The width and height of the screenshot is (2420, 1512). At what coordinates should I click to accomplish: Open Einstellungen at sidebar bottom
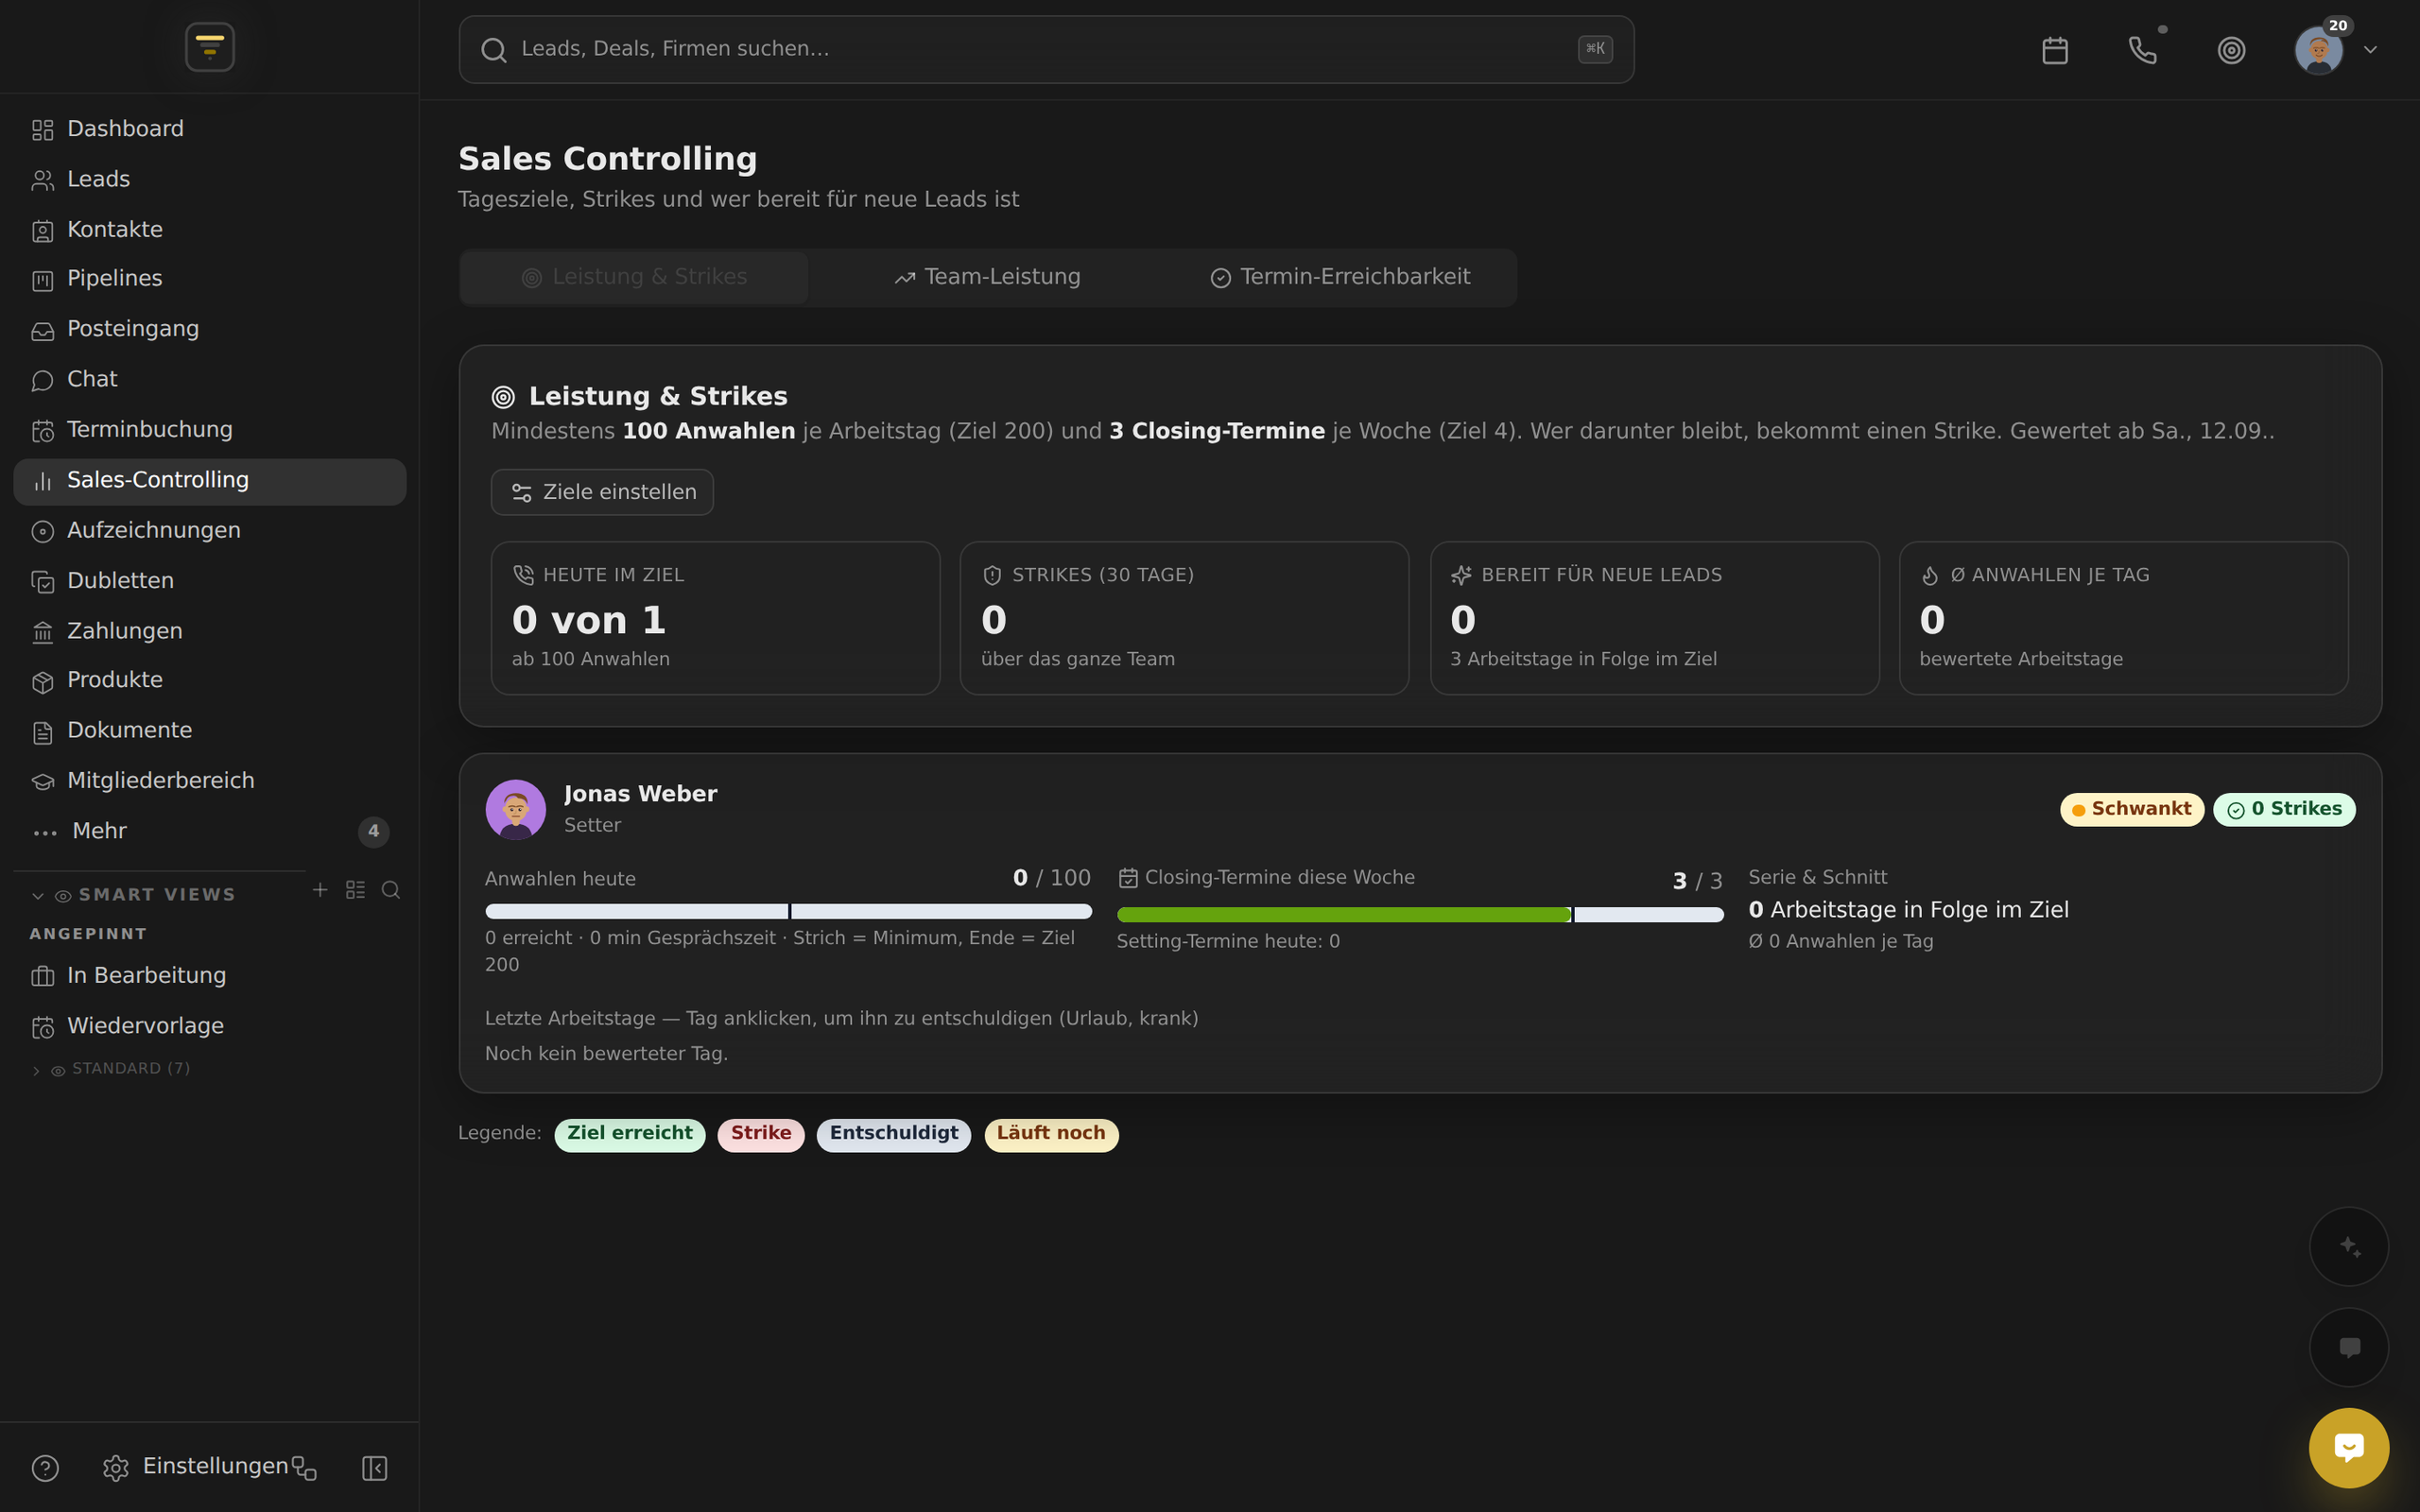(195, 1467)
